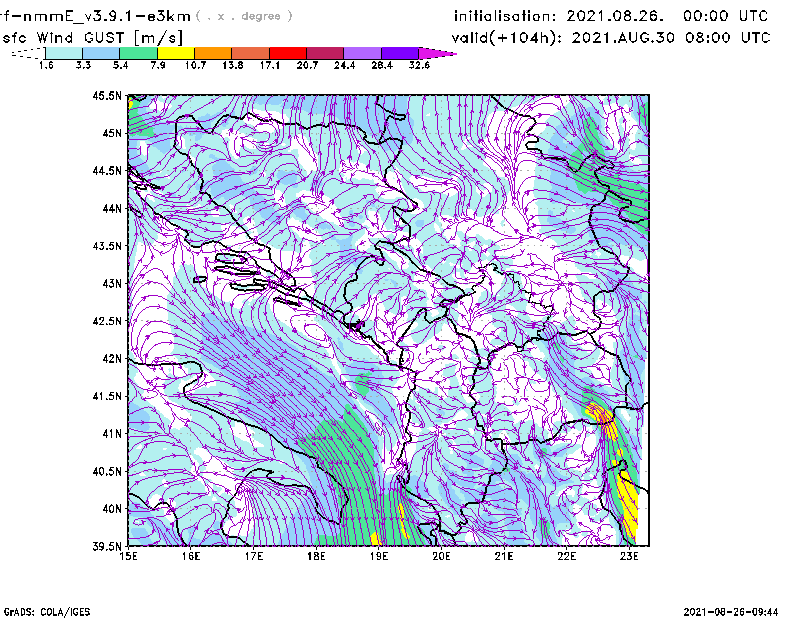The width and height of the screenshot is (800, 618).
Task: Click the 22E longitude label
Action: [566, 556]
